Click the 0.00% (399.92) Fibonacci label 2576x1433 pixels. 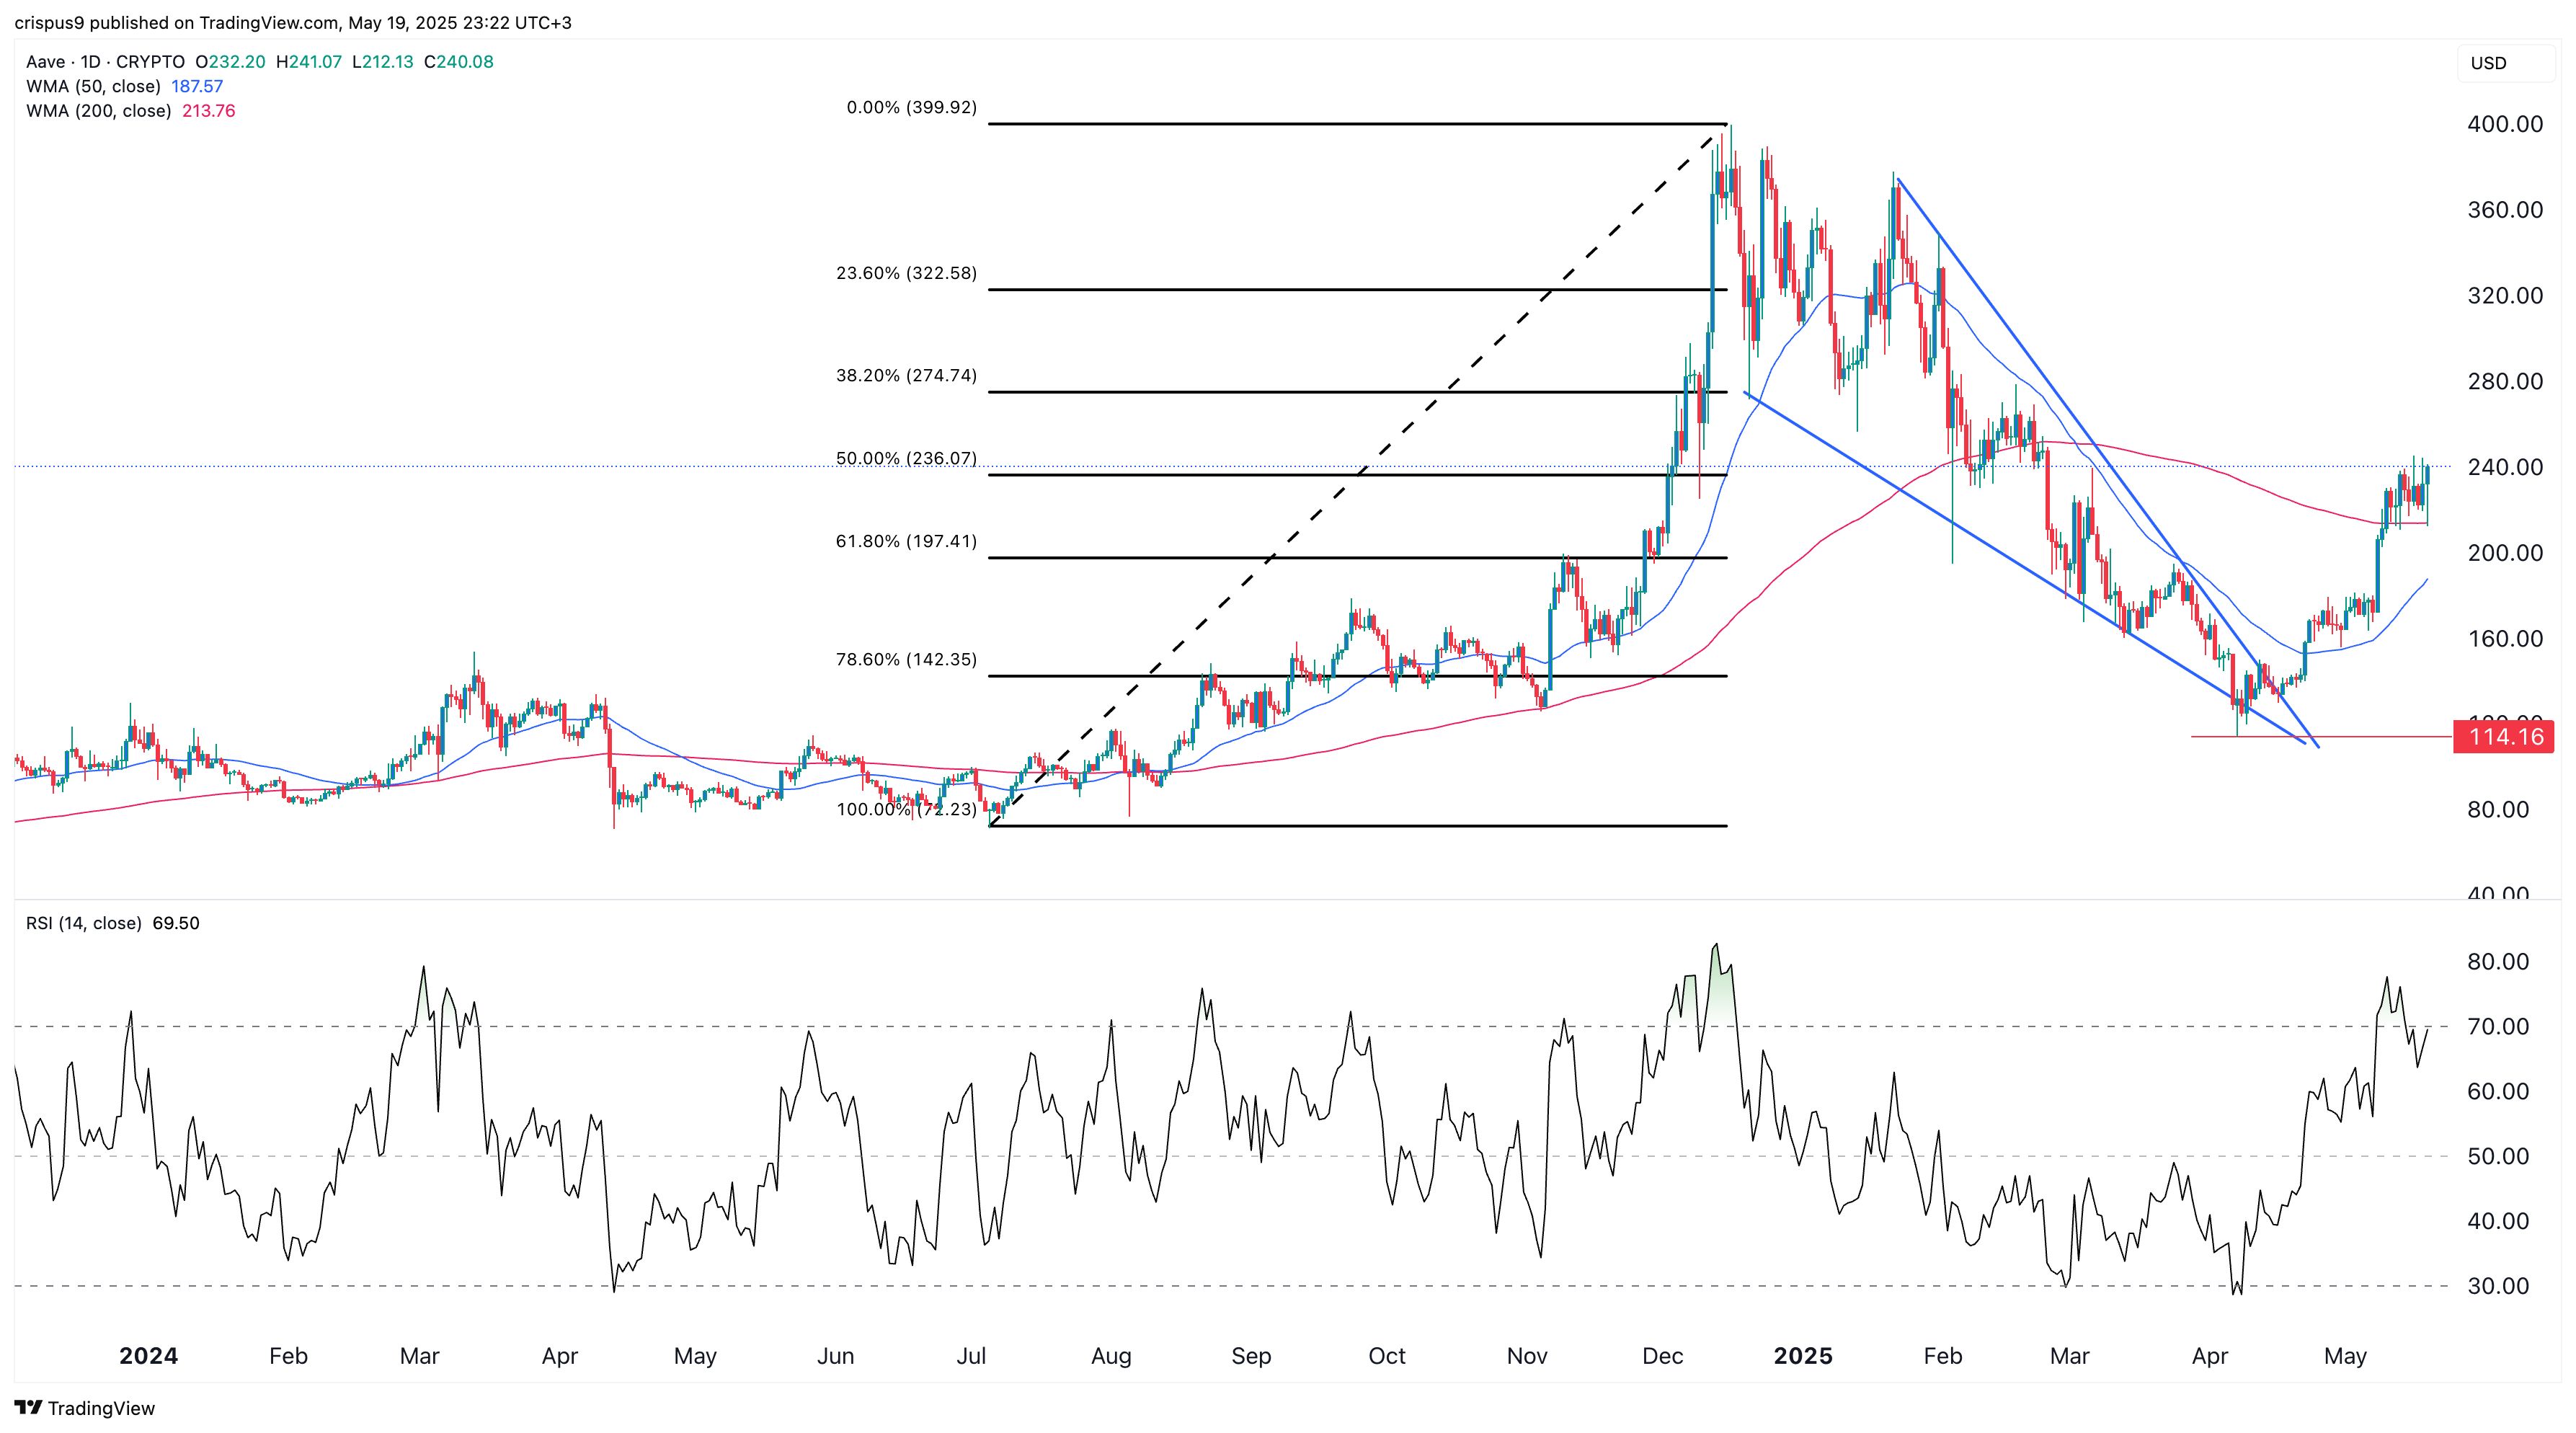coord(911,107)
